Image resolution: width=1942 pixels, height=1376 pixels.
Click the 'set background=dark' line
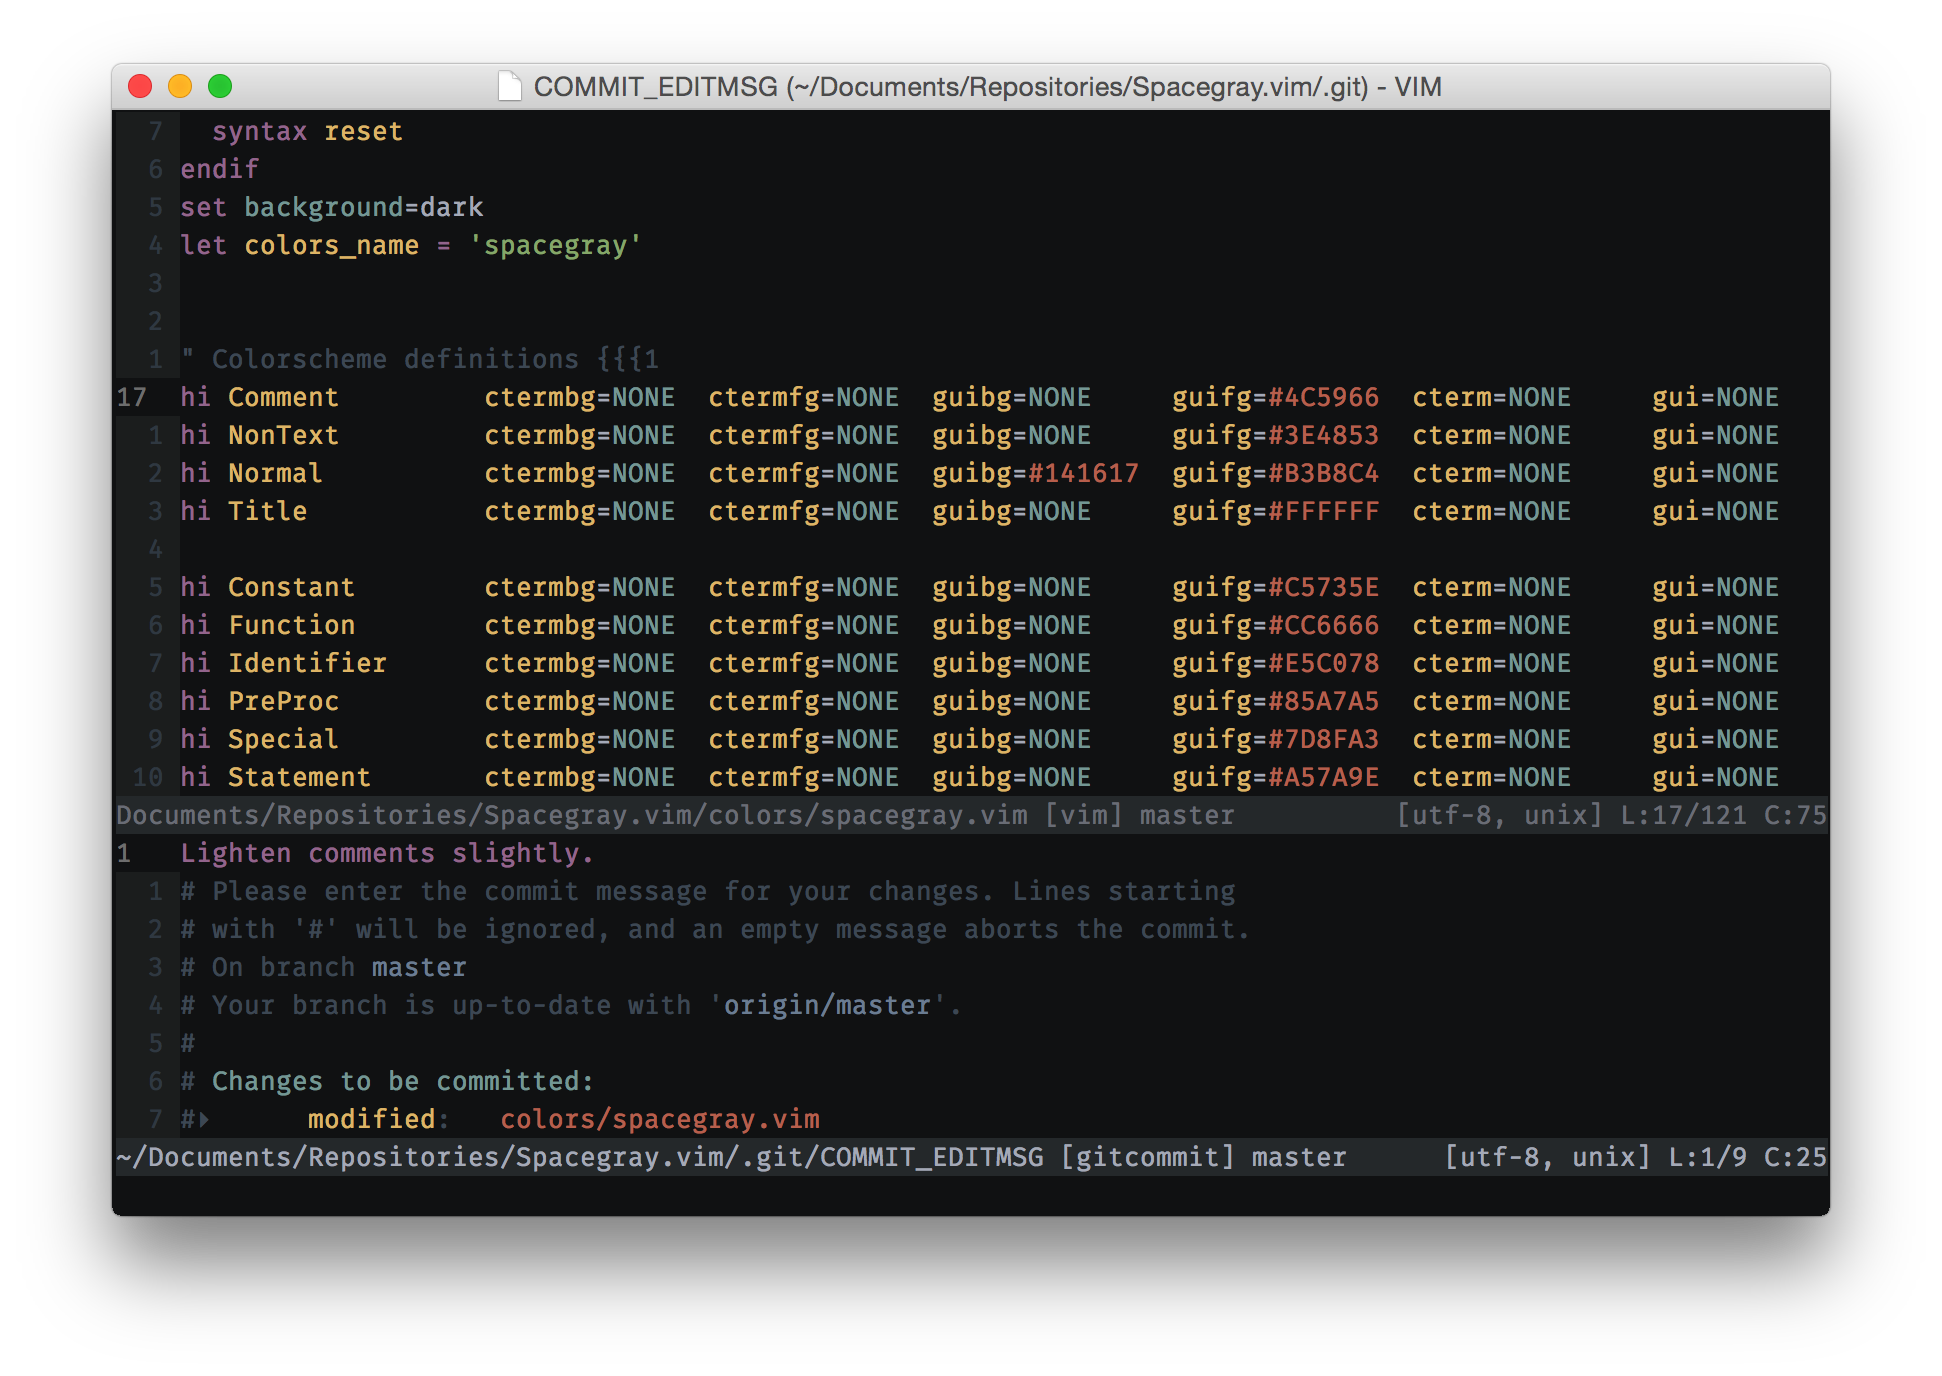pyautogui.click(x=331, y=207)
